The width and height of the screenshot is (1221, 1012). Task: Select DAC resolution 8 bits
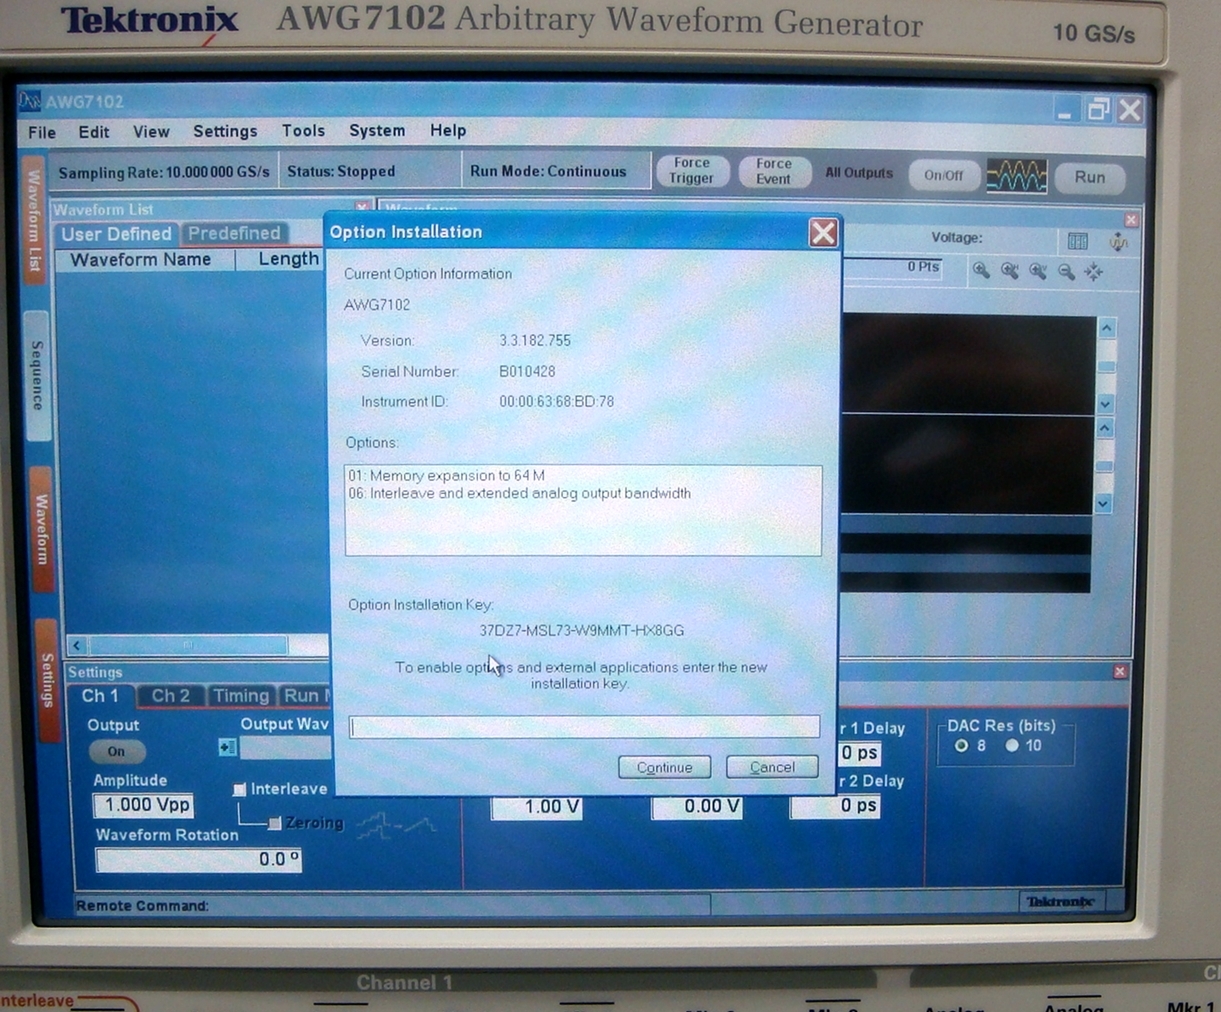pyautogui.click(x=962, y=746)
